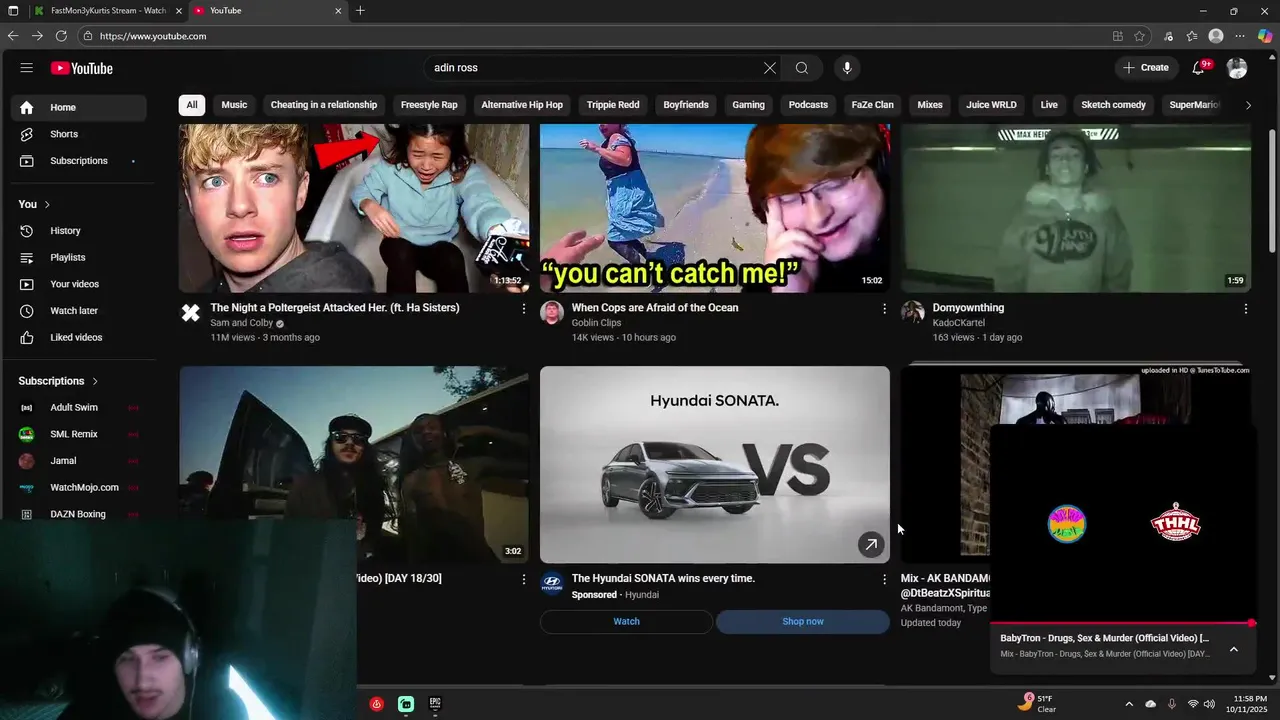The width and height of the screenshot is (1280, 720).
Task: Open the notifications bell
Action: 1199,68
